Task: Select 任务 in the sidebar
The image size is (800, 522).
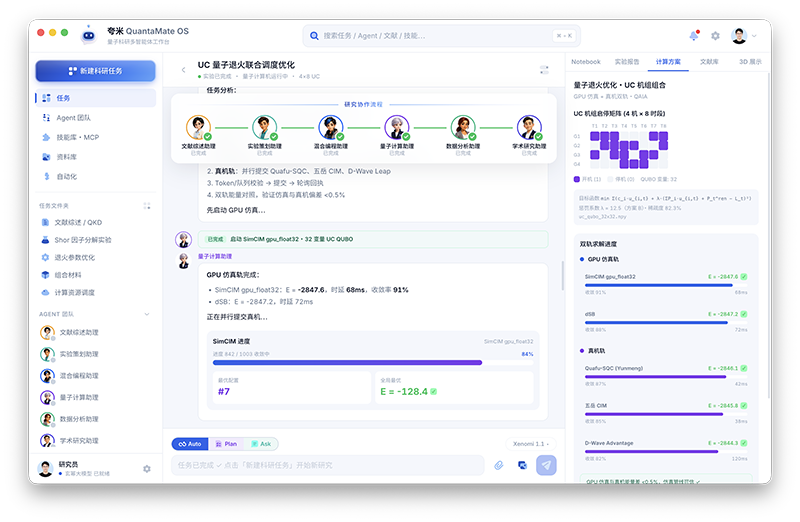Action: (95, 98)
